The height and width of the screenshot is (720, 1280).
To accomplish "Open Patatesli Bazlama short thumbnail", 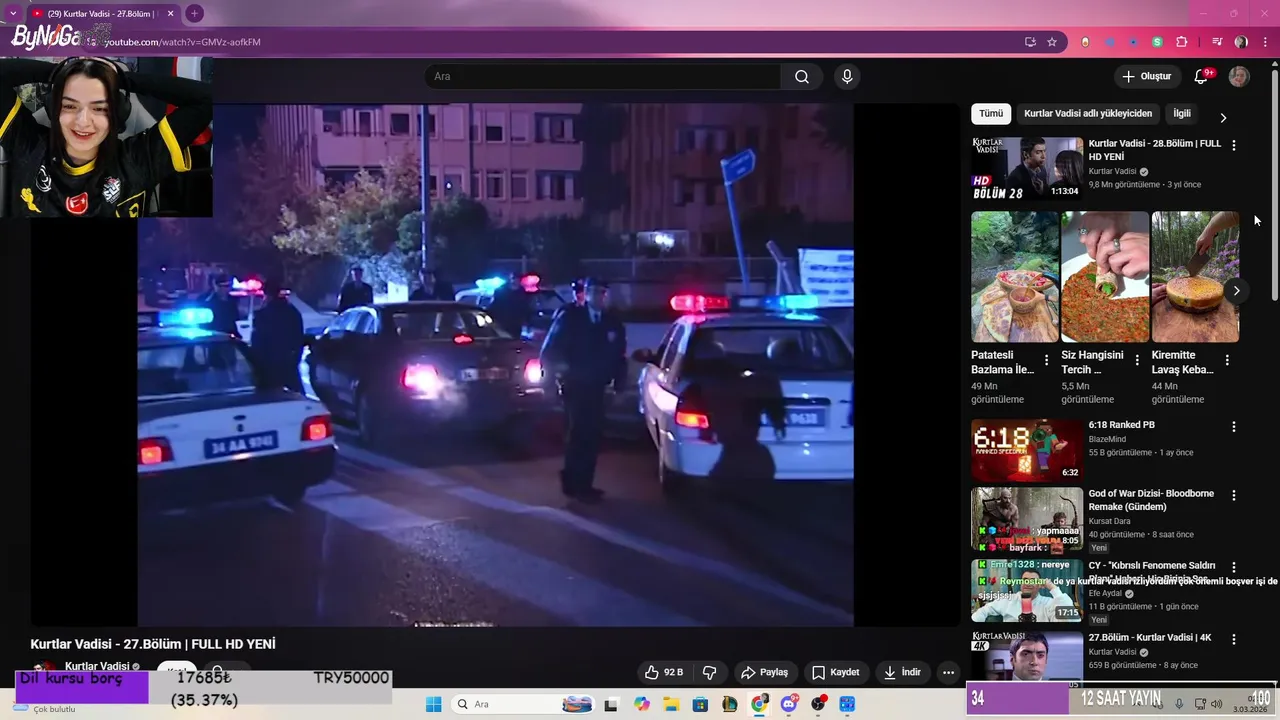I will [1014, 277].
